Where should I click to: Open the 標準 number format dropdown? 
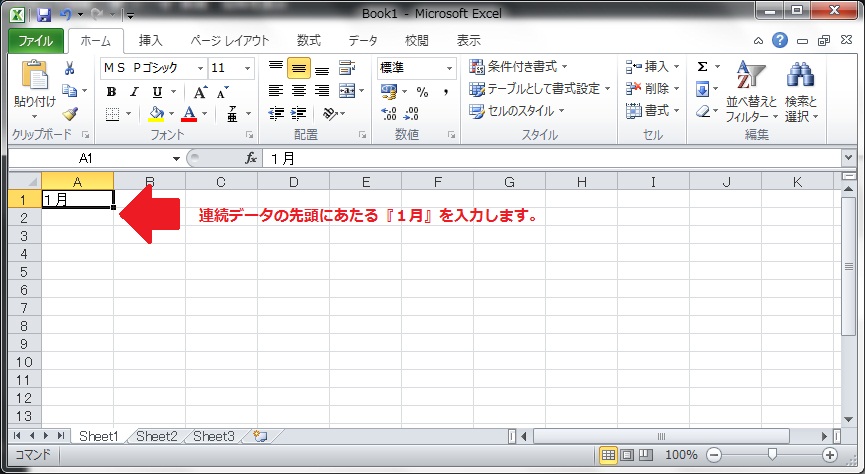pos(449,68)
